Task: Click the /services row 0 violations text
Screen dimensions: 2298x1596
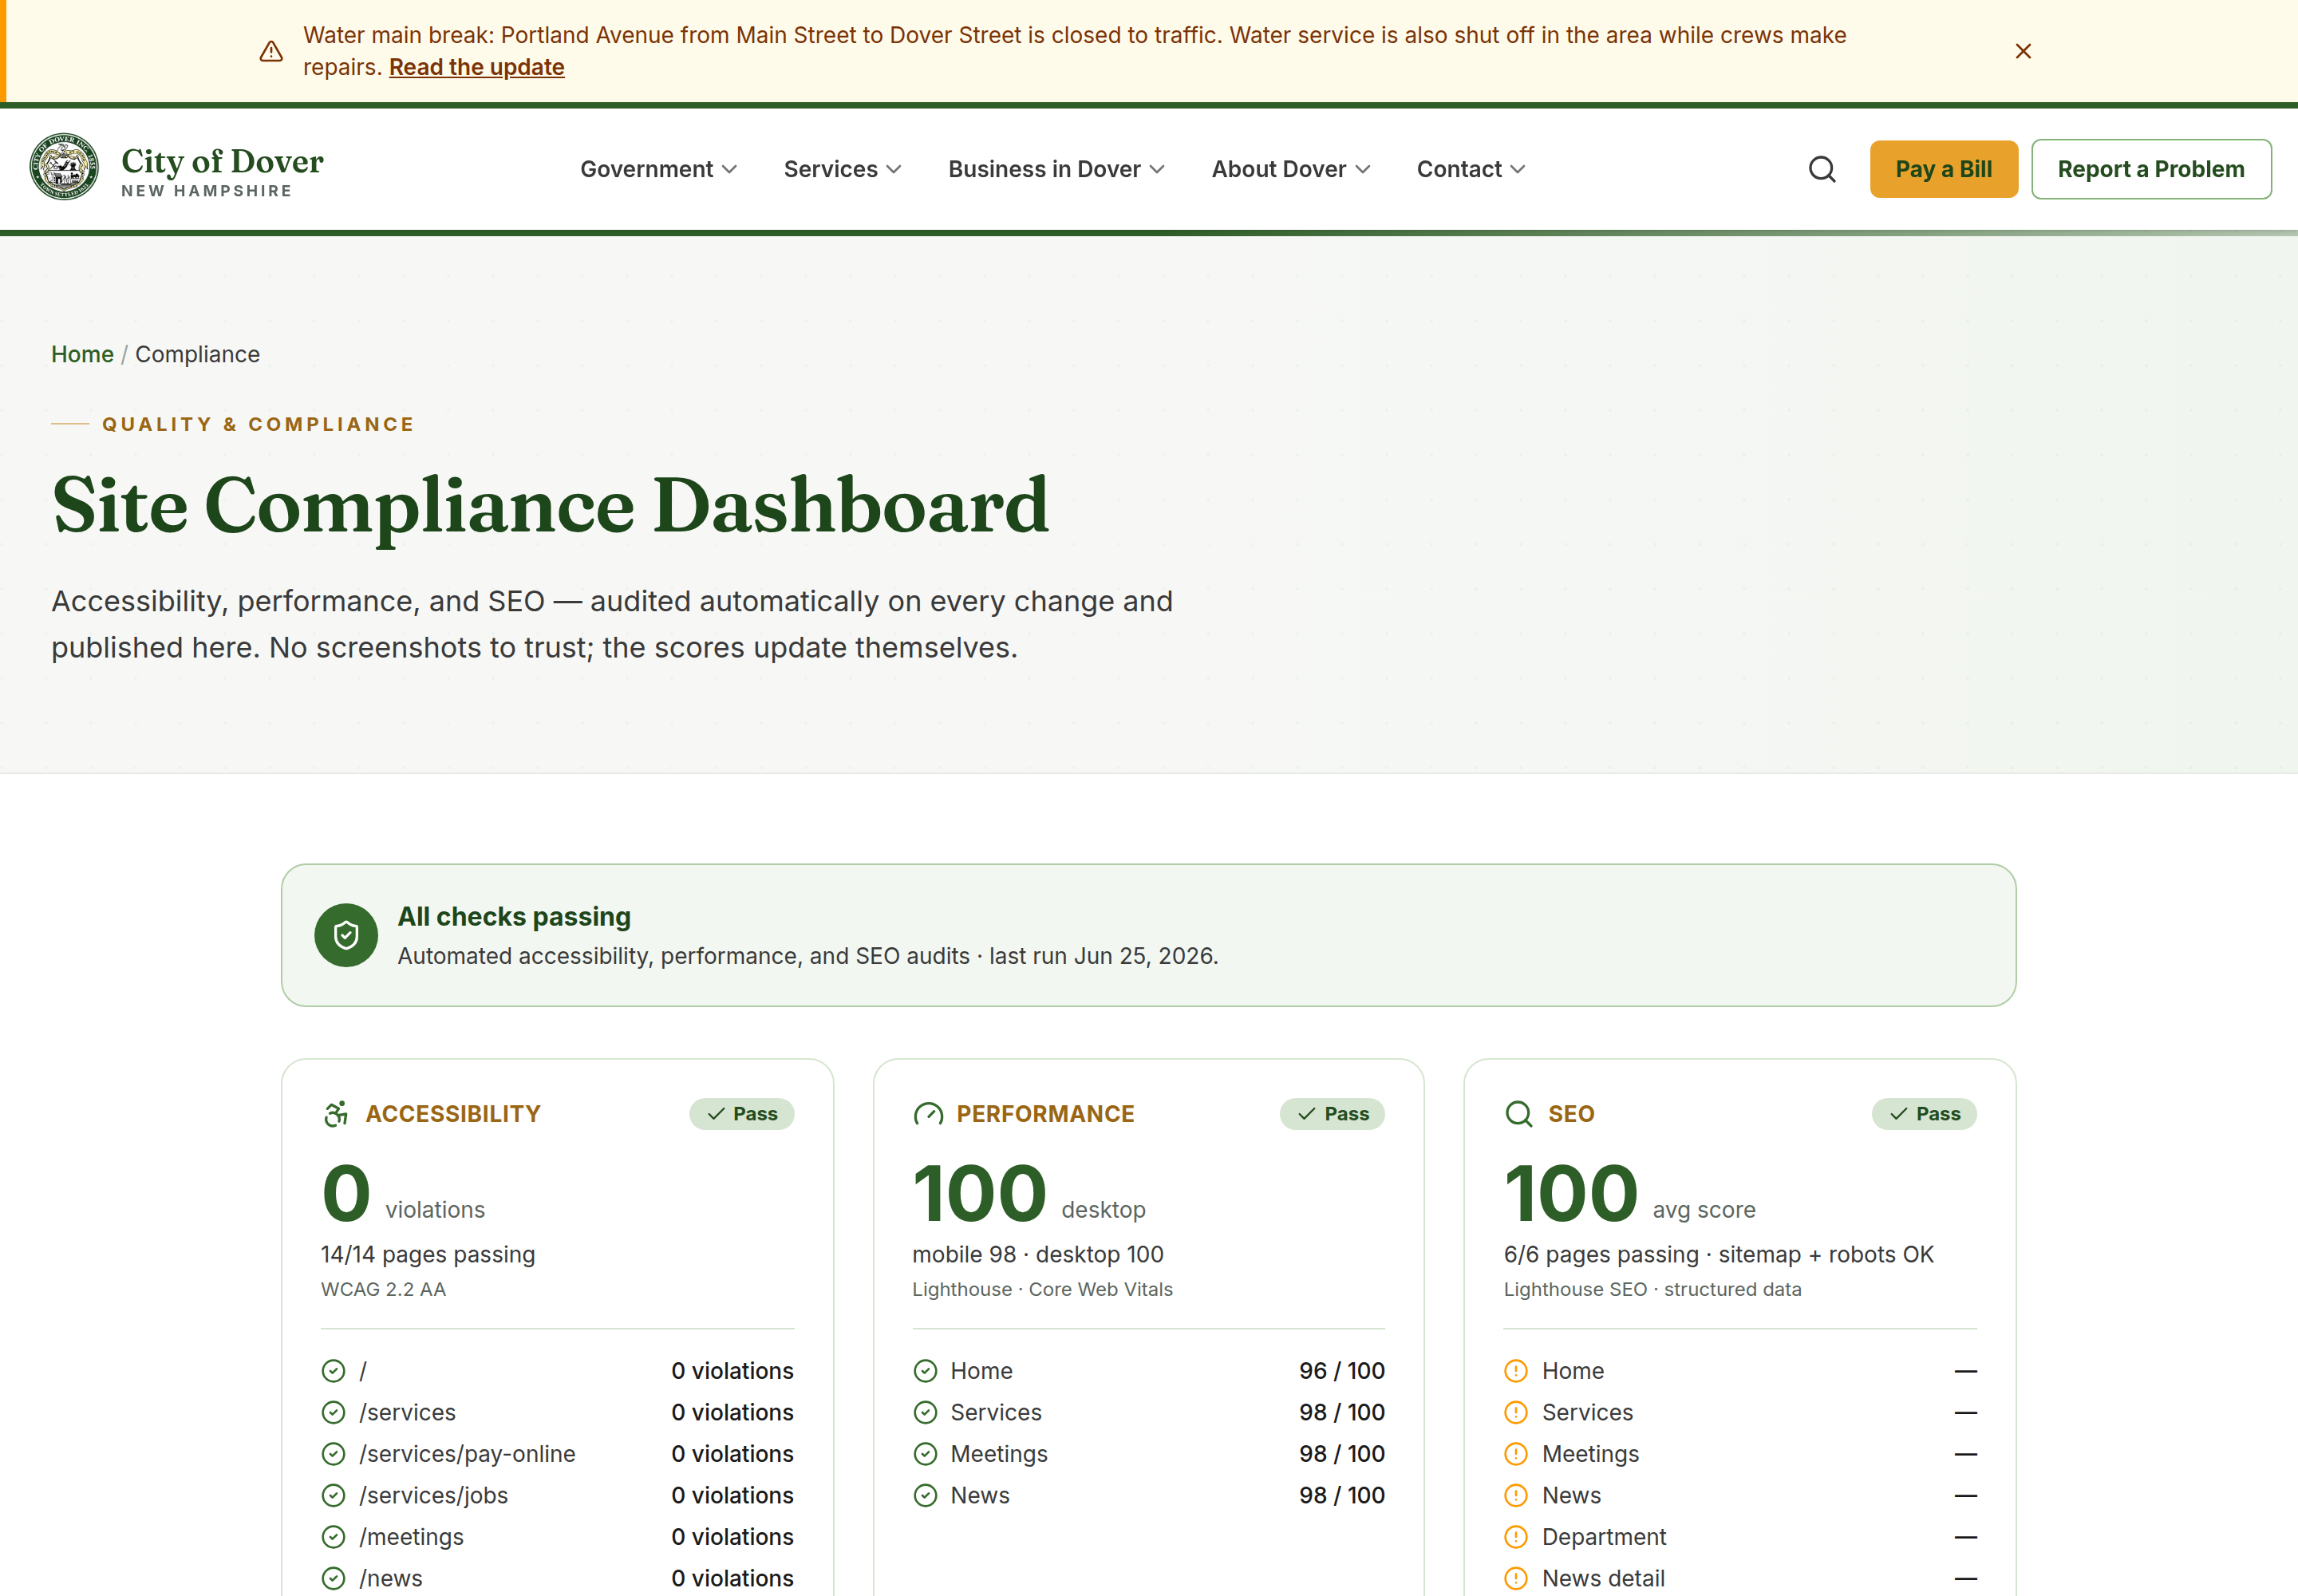Action: [733, 1412]
